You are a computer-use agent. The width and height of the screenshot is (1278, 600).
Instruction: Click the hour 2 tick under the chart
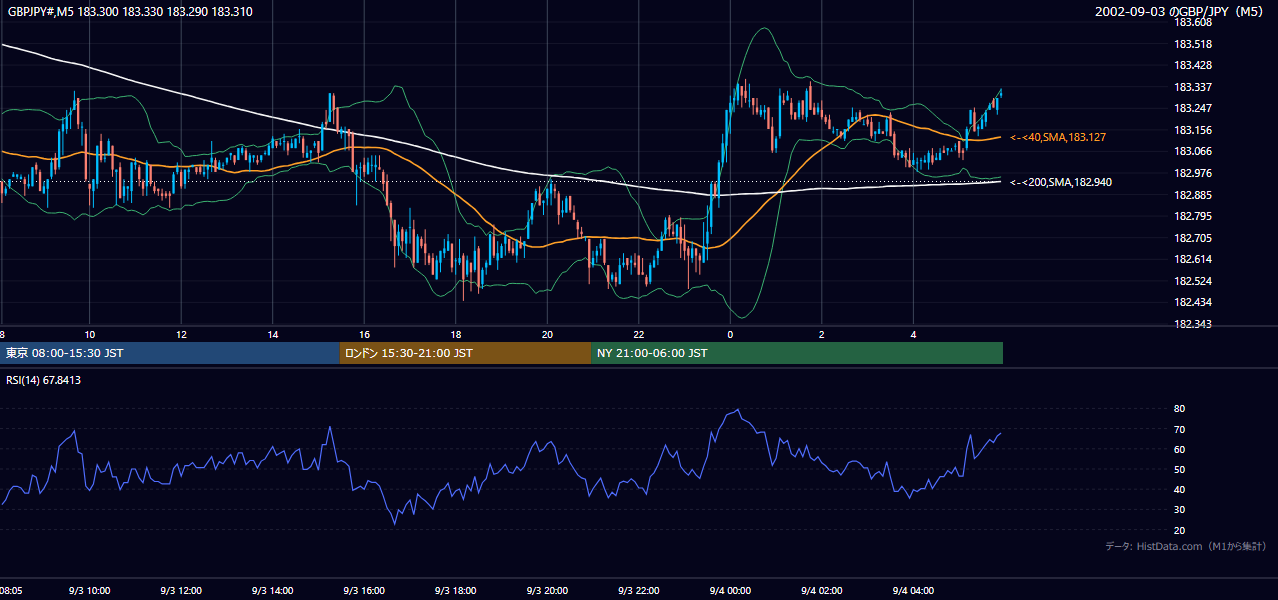[821, 334]
